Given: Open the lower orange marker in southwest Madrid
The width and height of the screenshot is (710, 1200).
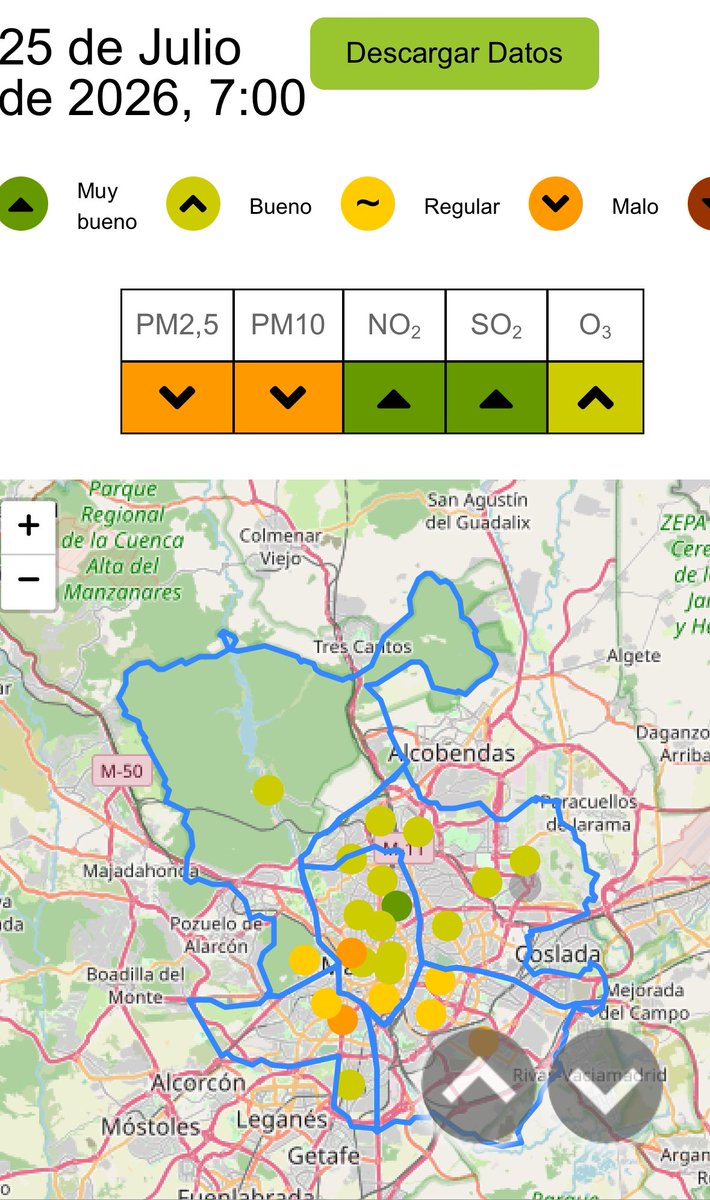Looking at the screenshot, I should [x=343, y=1020].
